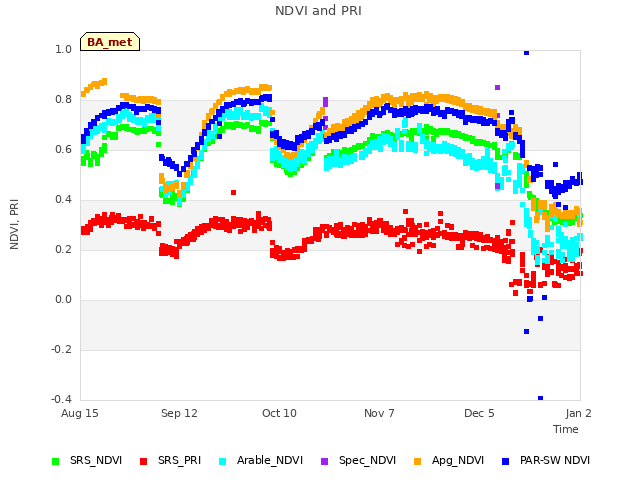Toggle the SRS_NDVI legend label

(x=96, y=460)
